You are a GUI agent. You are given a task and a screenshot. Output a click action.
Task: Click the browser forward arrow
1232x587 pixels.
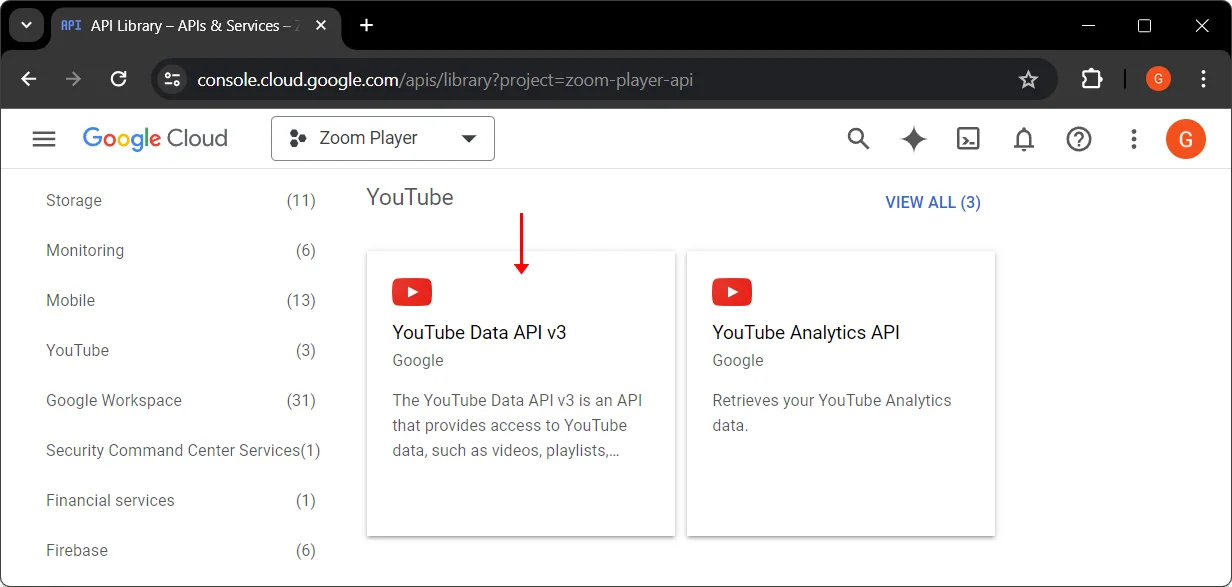[x=73, y=79]
